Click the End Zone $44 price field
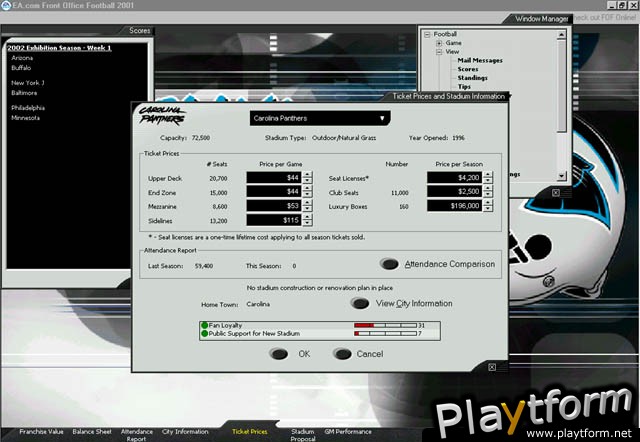 274,191
